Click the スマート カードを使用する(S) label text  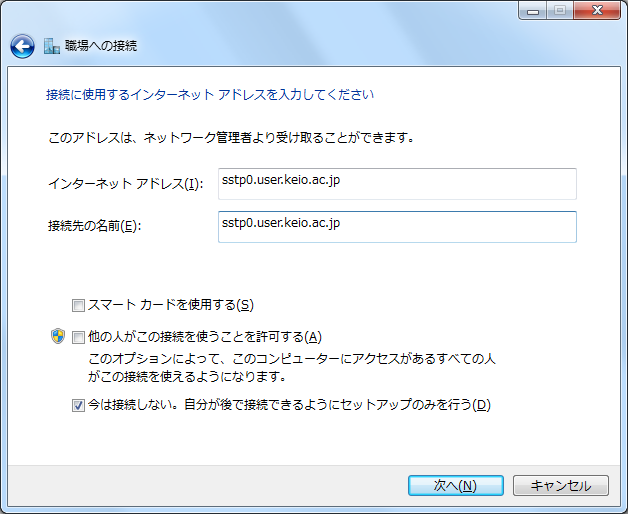point(170,304)
